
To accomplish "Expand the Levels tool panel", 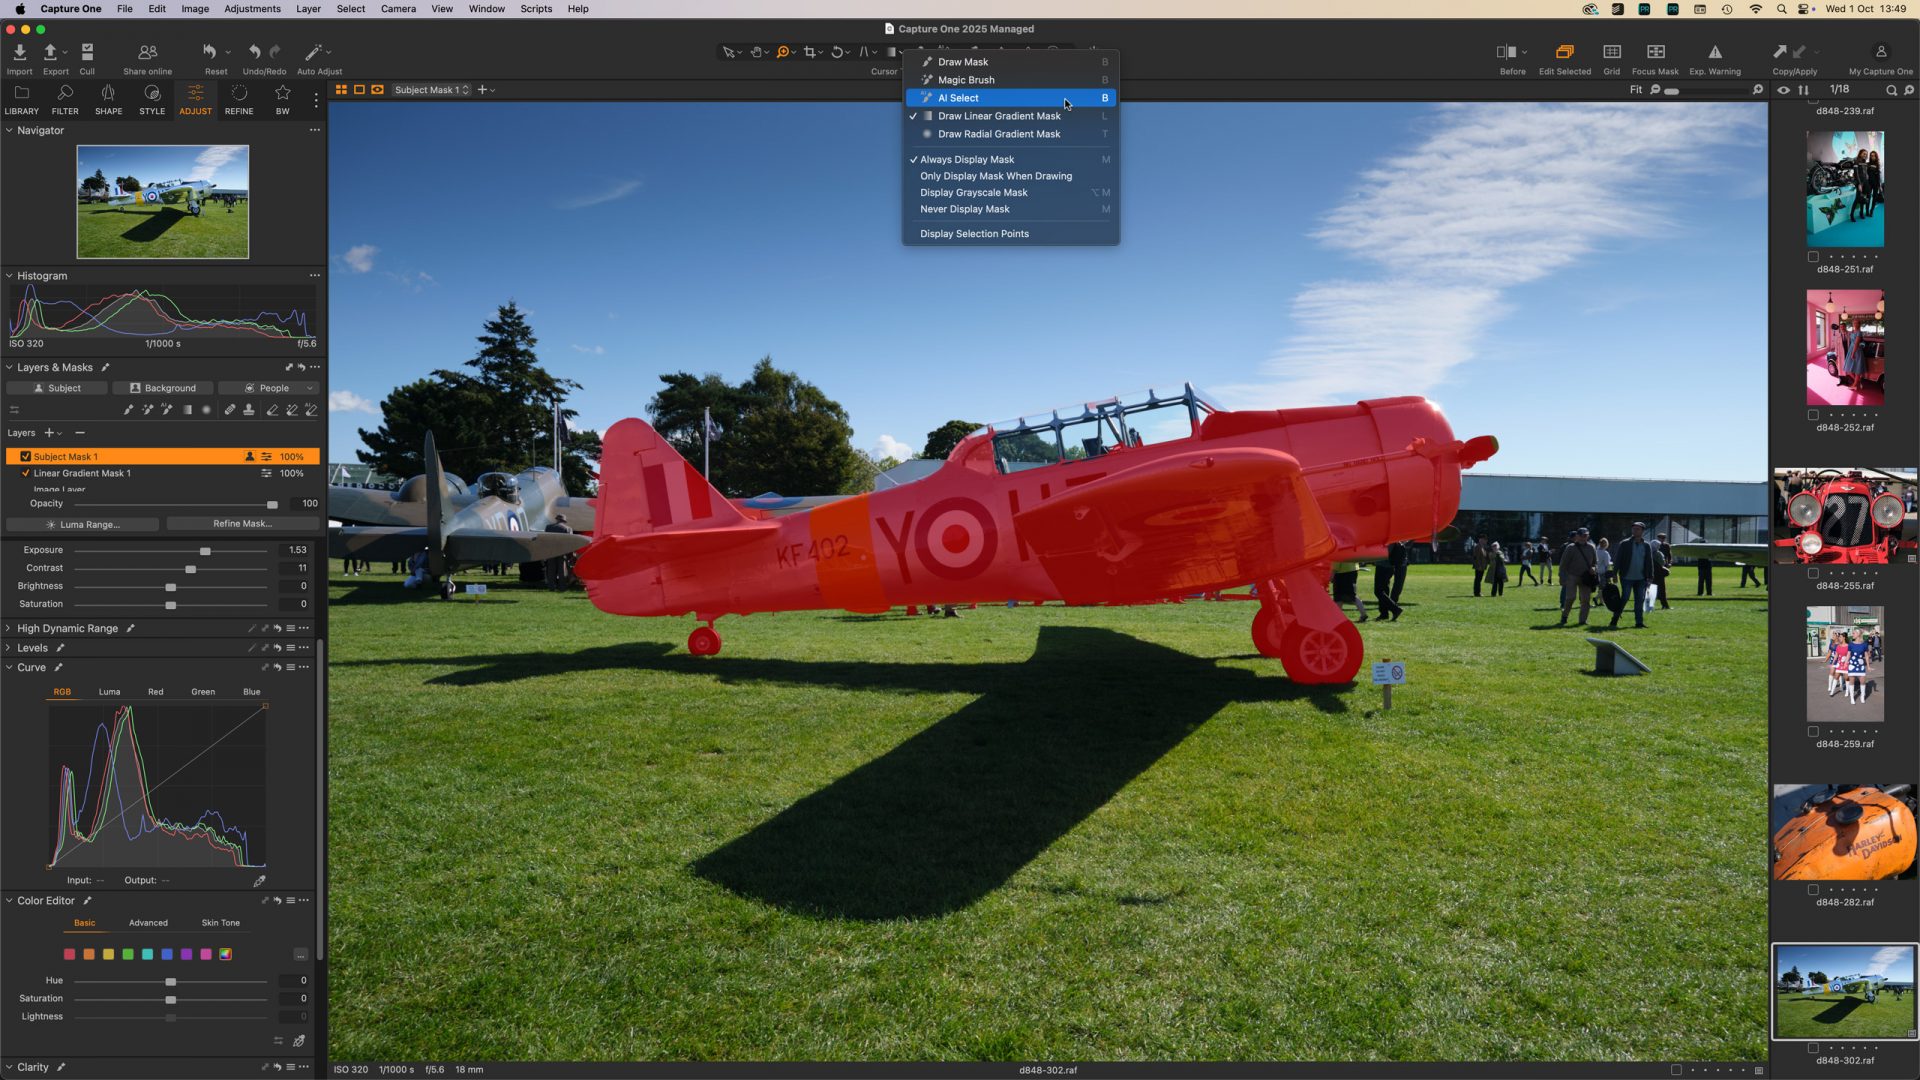I will [x=9, y=648].
